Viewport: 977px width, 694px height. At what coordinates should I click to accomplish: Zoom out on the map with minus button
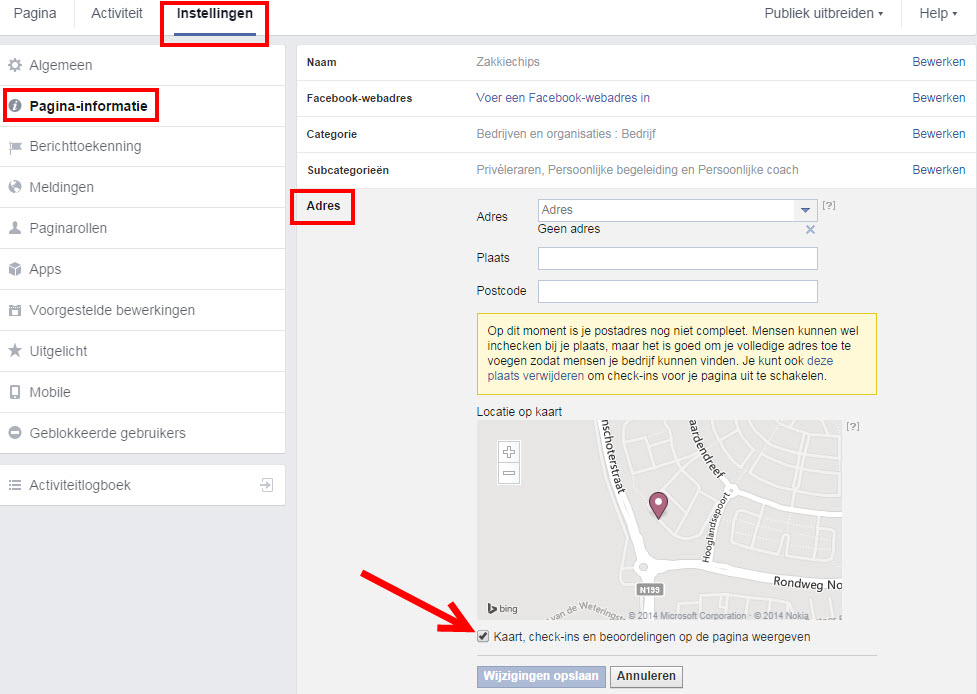pyautogui.click(x=509, y=473)
